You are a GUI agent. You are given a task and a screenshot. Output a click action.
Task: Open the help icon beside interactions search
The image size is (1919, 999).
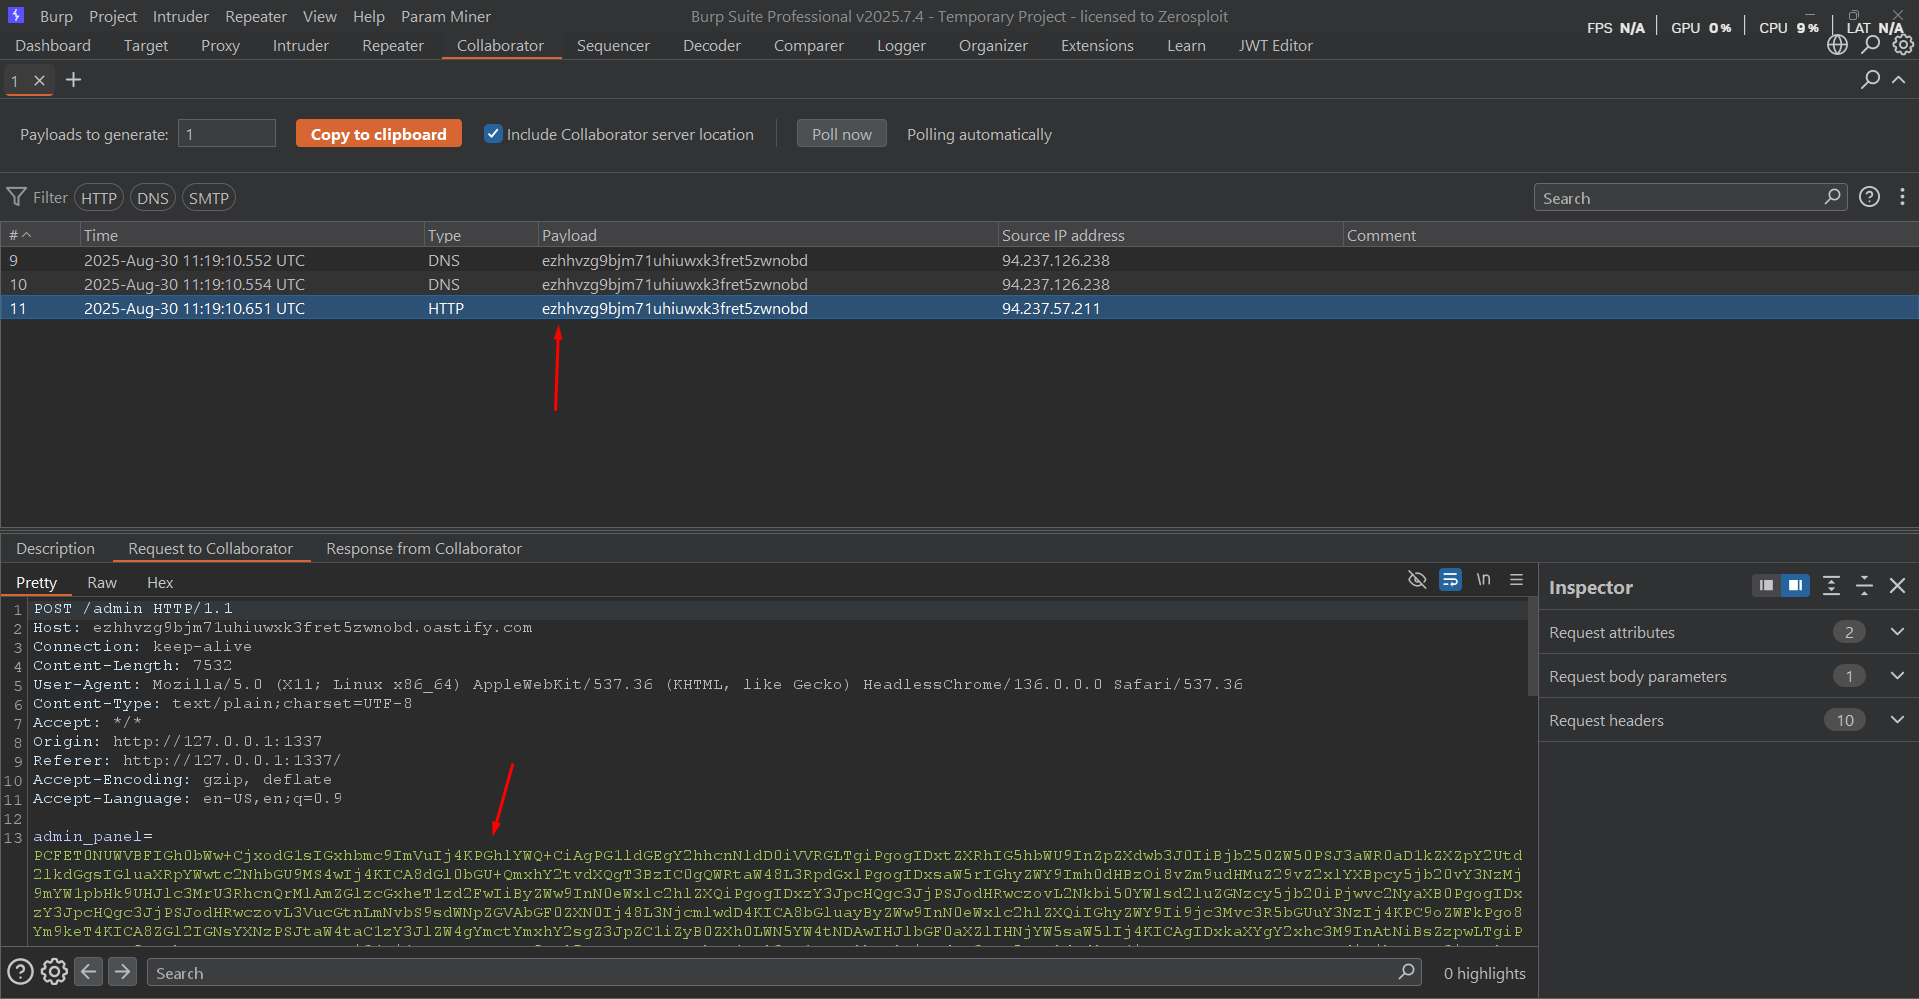1869,197
